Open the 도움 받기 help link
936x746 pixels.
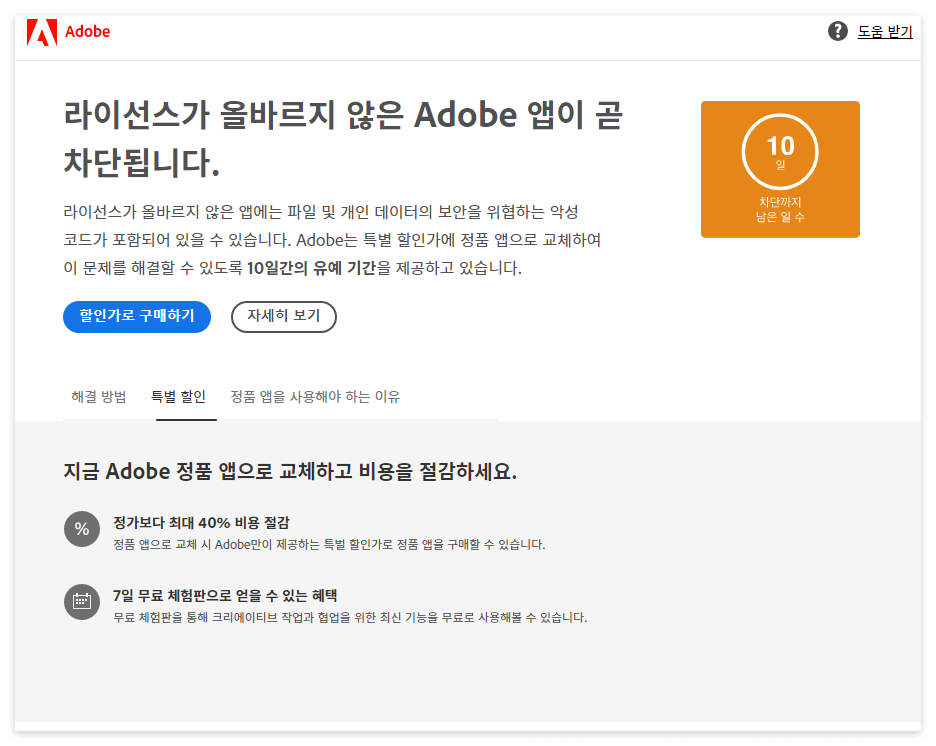(x=885, y=32)
